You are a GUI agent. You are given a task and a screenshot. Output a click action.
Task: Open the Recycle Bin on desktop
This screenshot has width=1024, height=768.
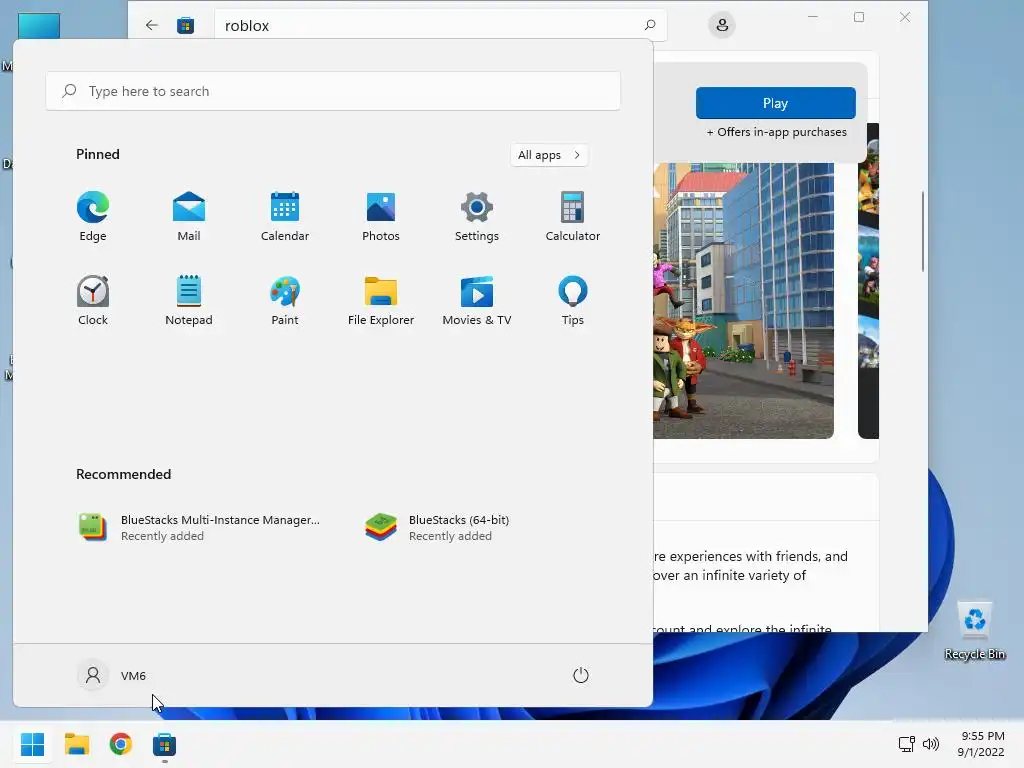(974, 631)
